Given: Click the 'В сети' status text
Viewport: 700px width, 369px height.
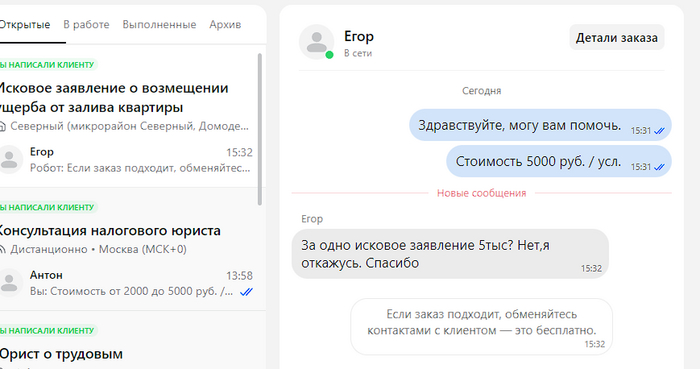Looking at the screenshot, I should pyautogui.click(x=358, y=53).
